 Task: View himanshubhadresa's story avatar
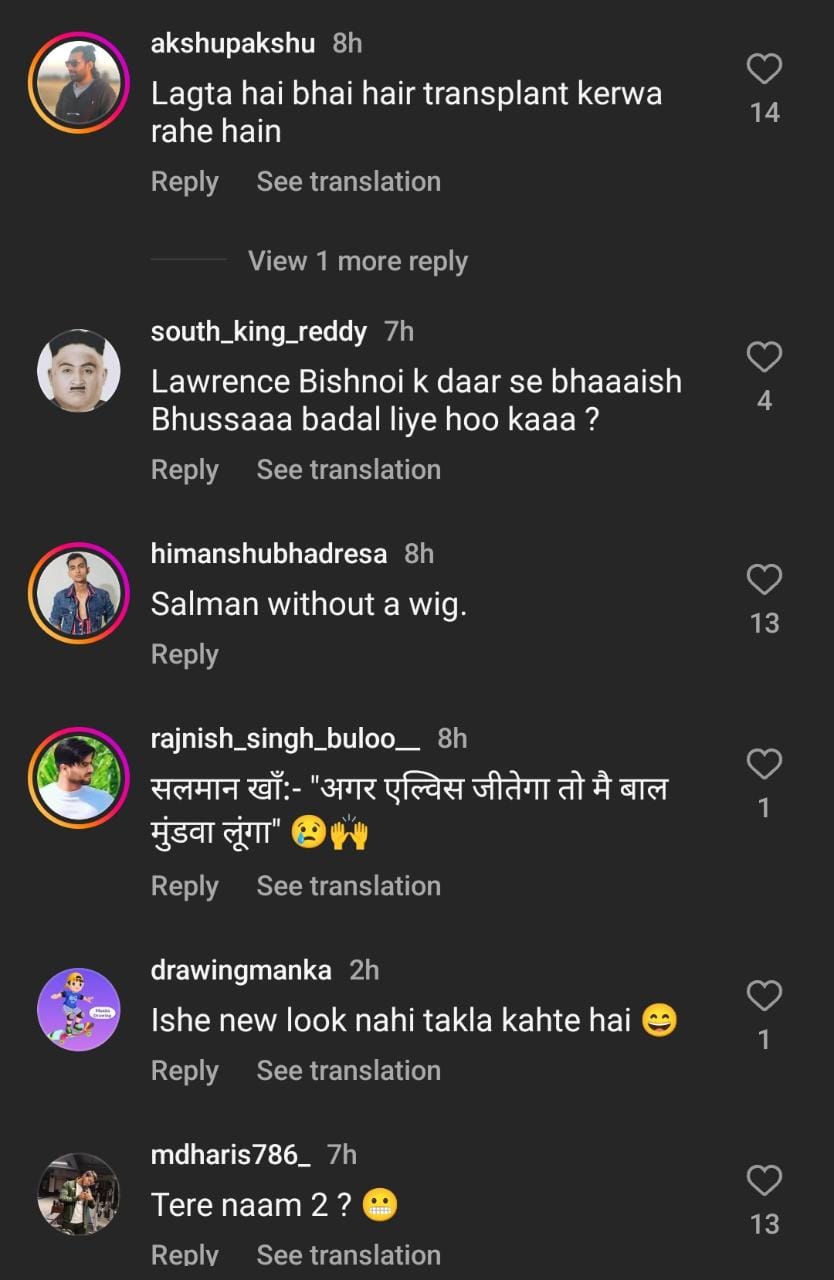79,592
